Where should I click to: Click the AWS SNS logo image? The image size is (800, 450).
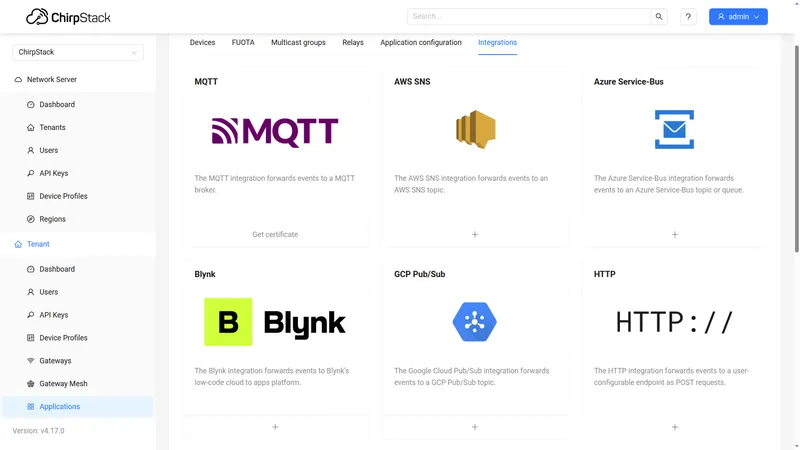(475, 130)
